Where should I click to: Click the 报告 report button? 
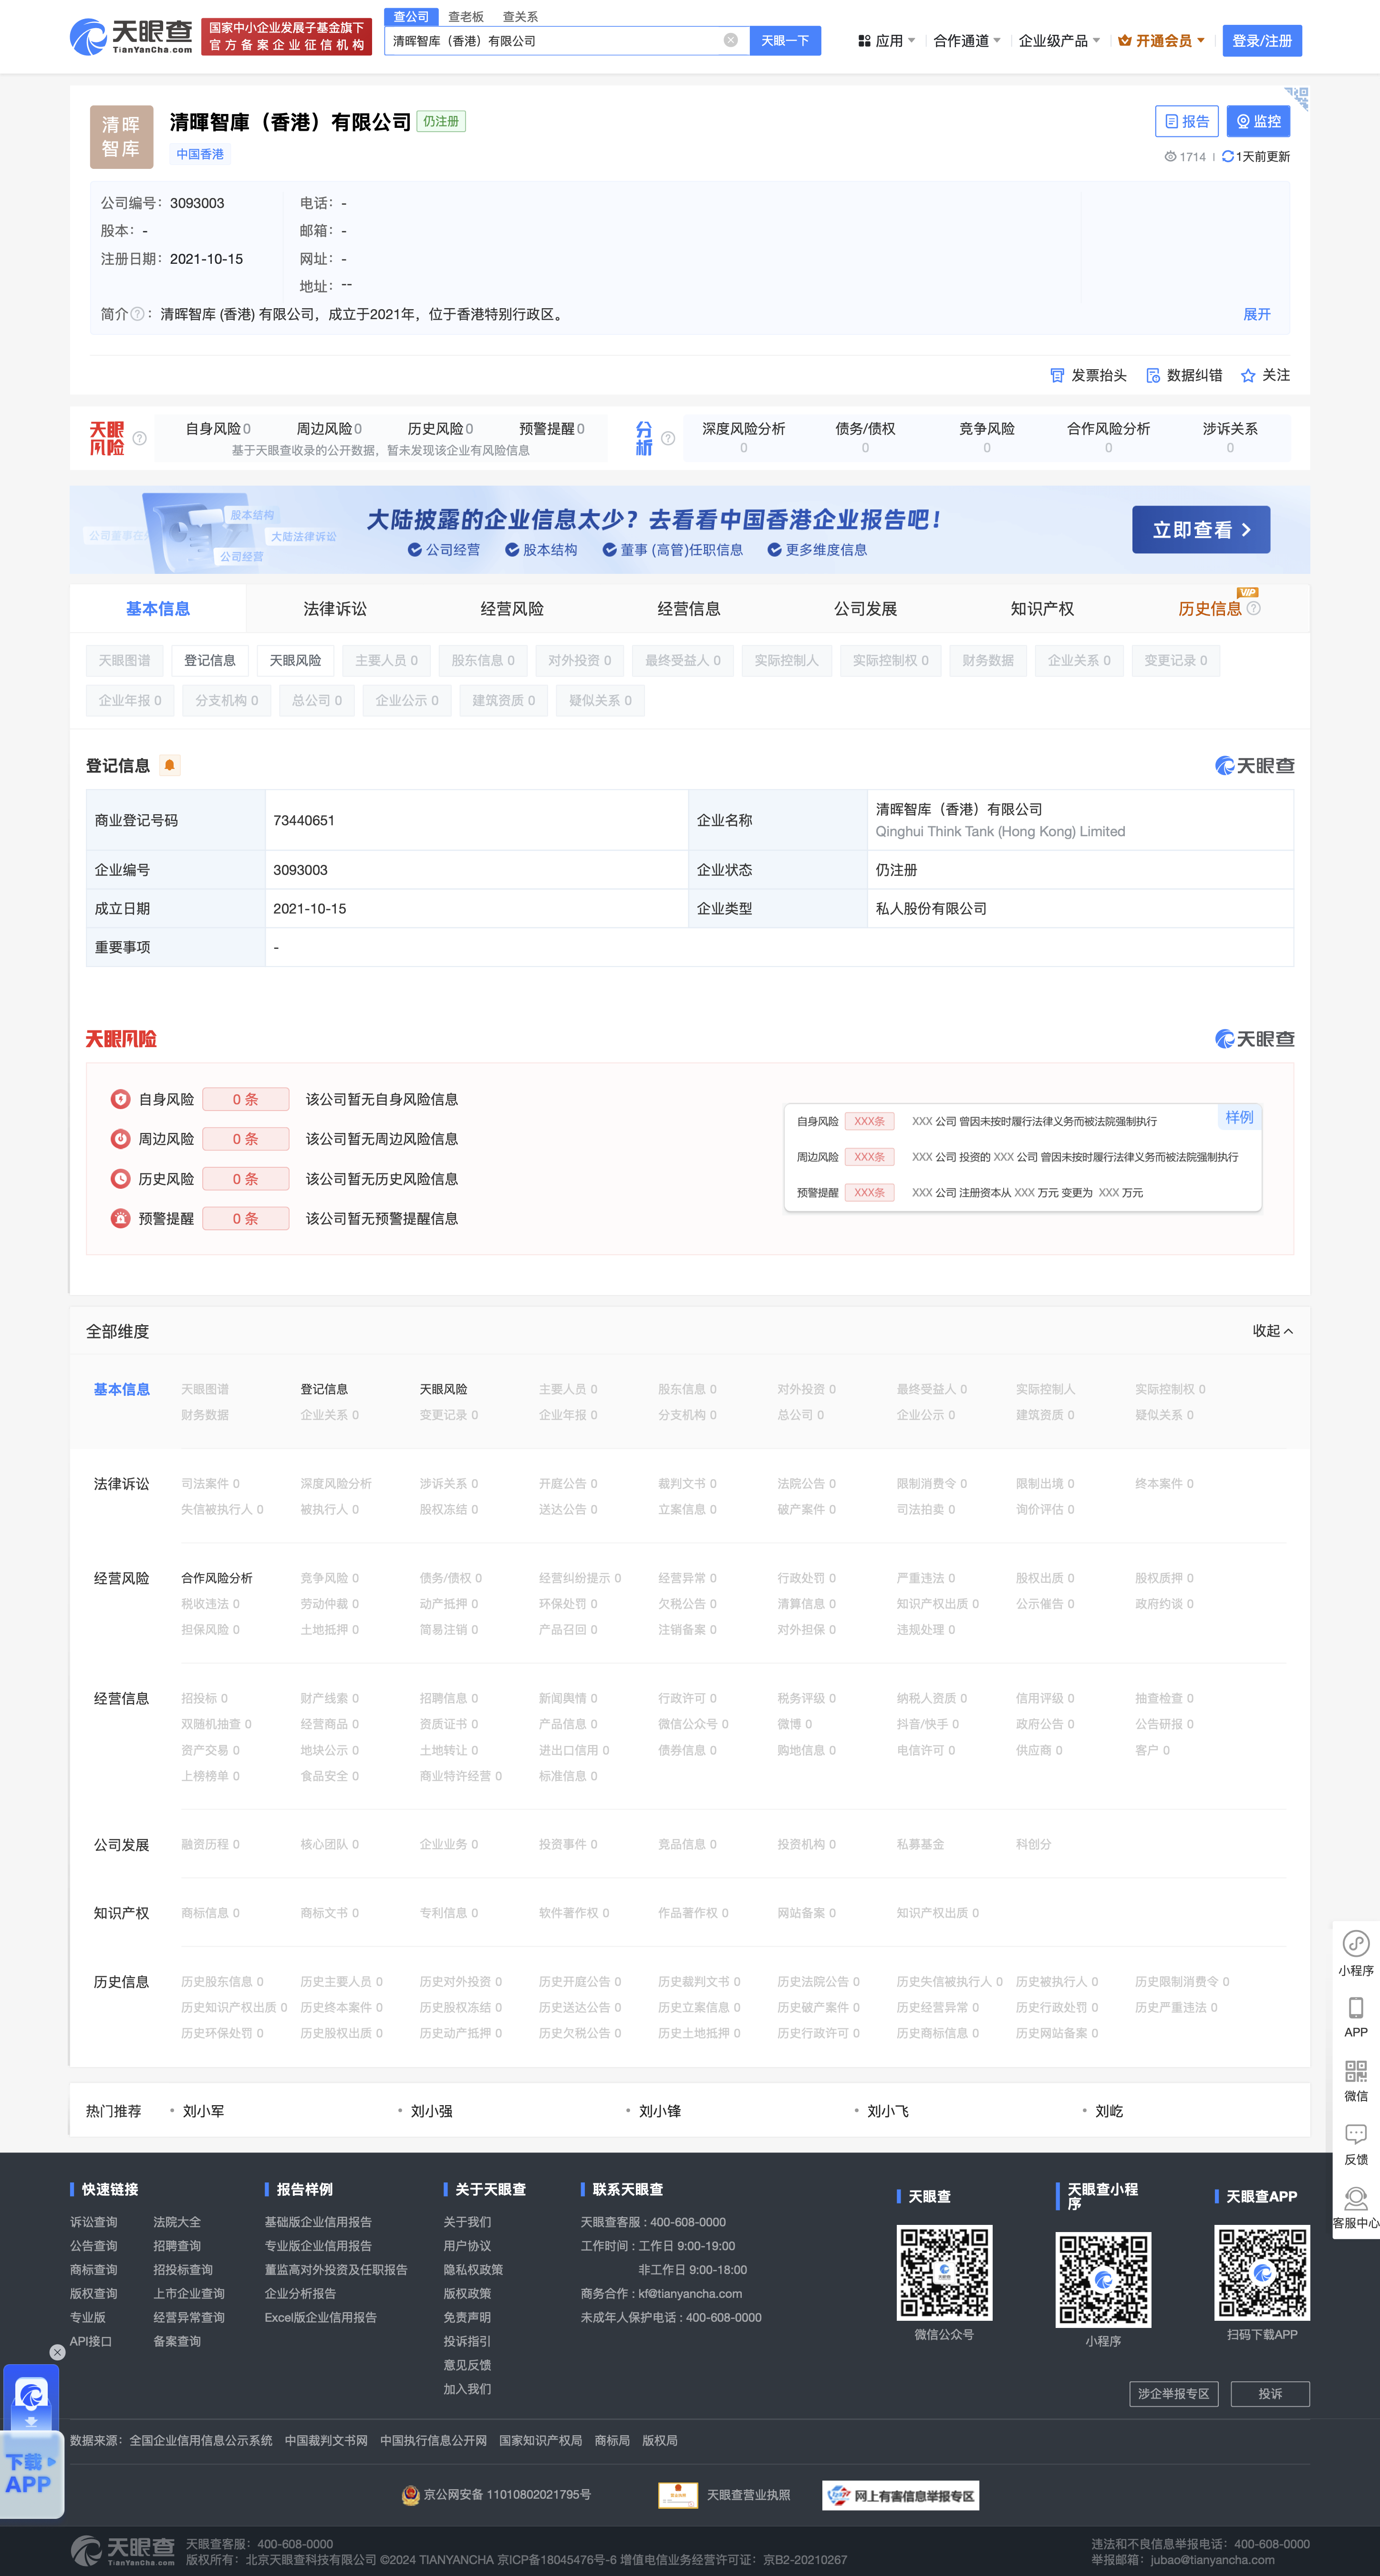coord(1186,121)
